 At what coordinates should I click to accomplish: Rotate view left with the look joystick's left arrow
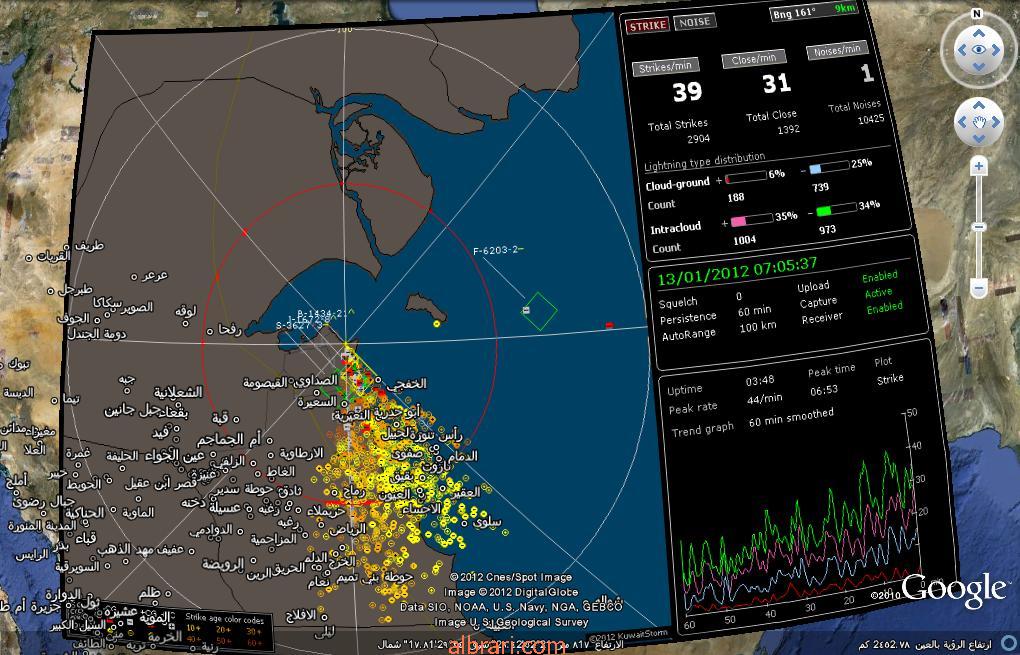[961, 50]
